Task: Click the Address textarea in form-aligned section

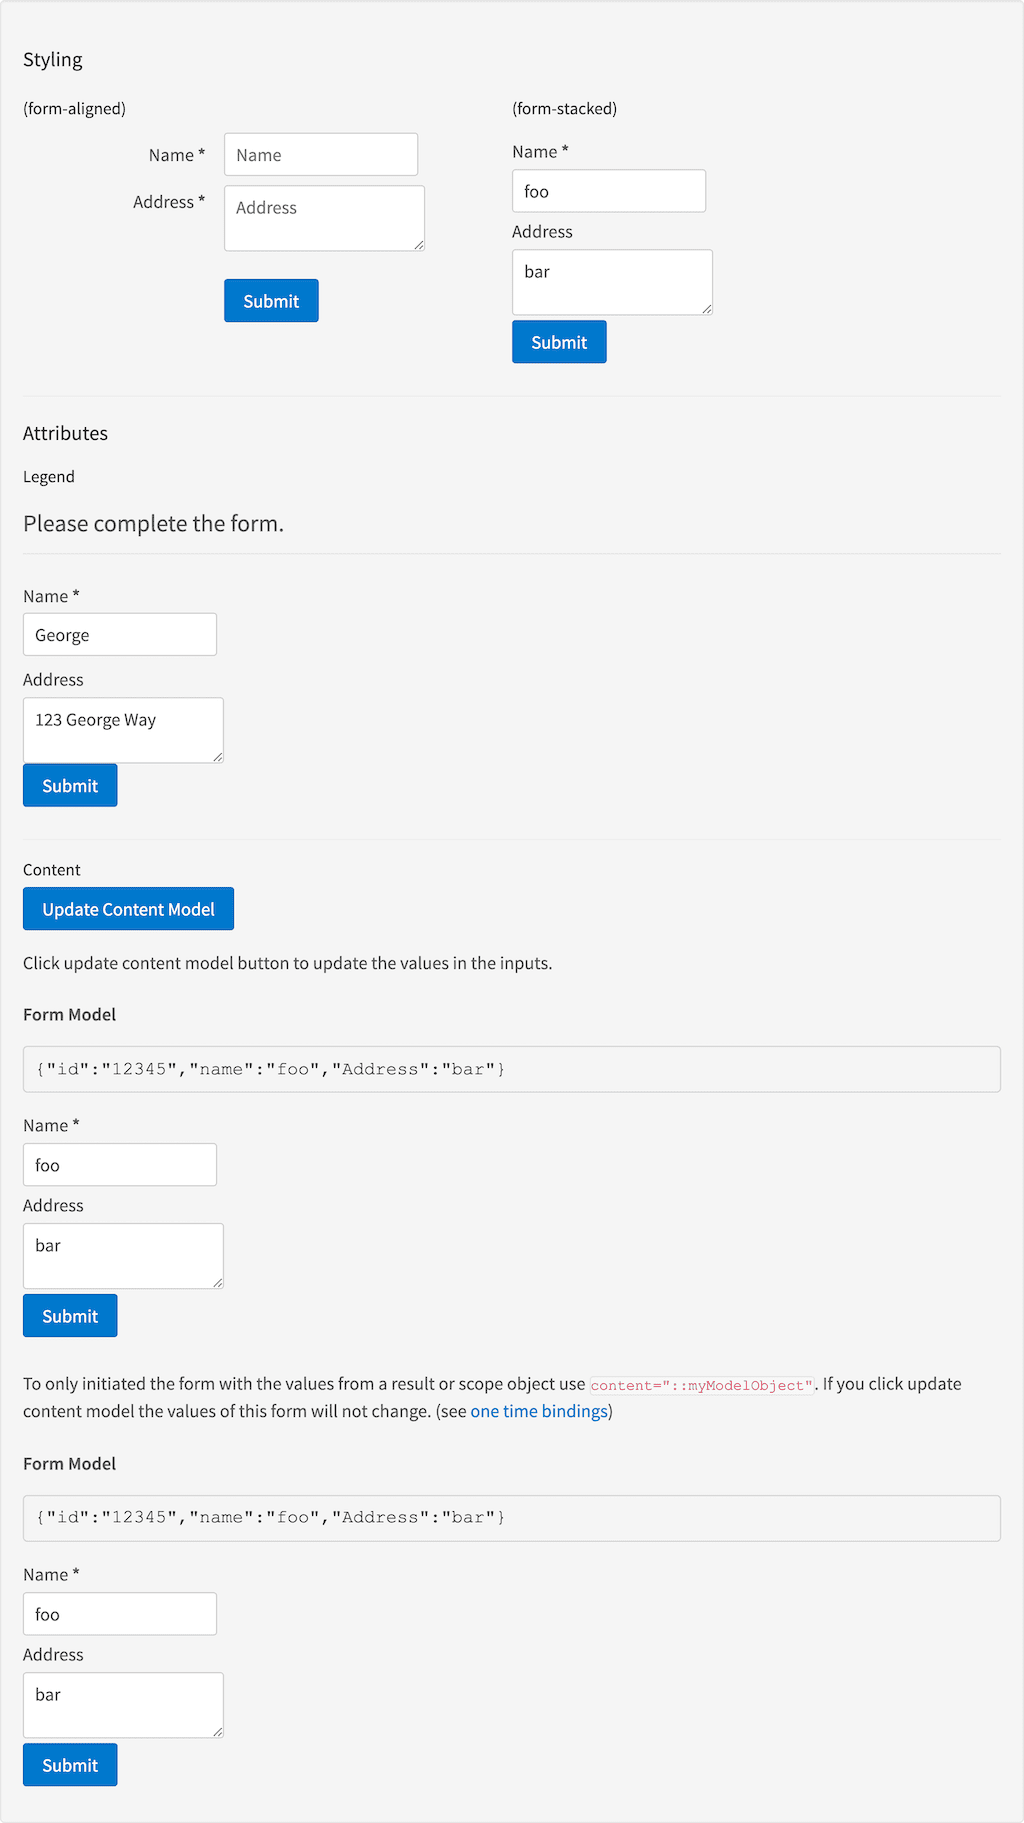Action: click(x=324, y=218)
